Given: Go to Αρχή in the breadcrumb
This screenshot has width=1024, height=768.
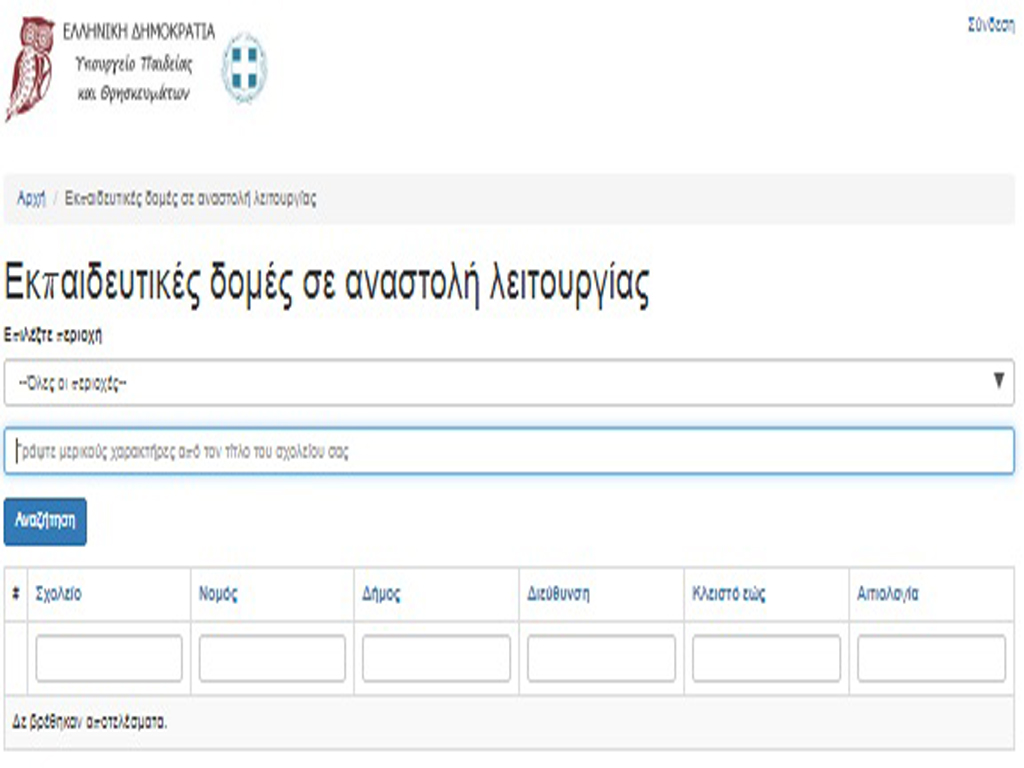Looking at the screenshot, I should pos(31,198).
